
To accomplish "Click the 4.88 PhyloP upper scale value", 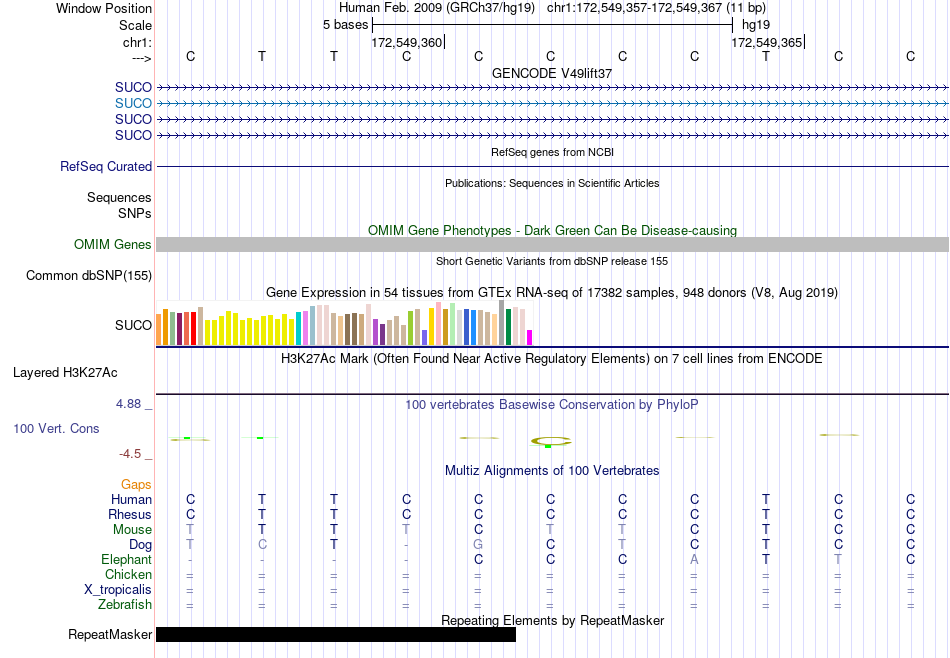I will coord(128,404).
